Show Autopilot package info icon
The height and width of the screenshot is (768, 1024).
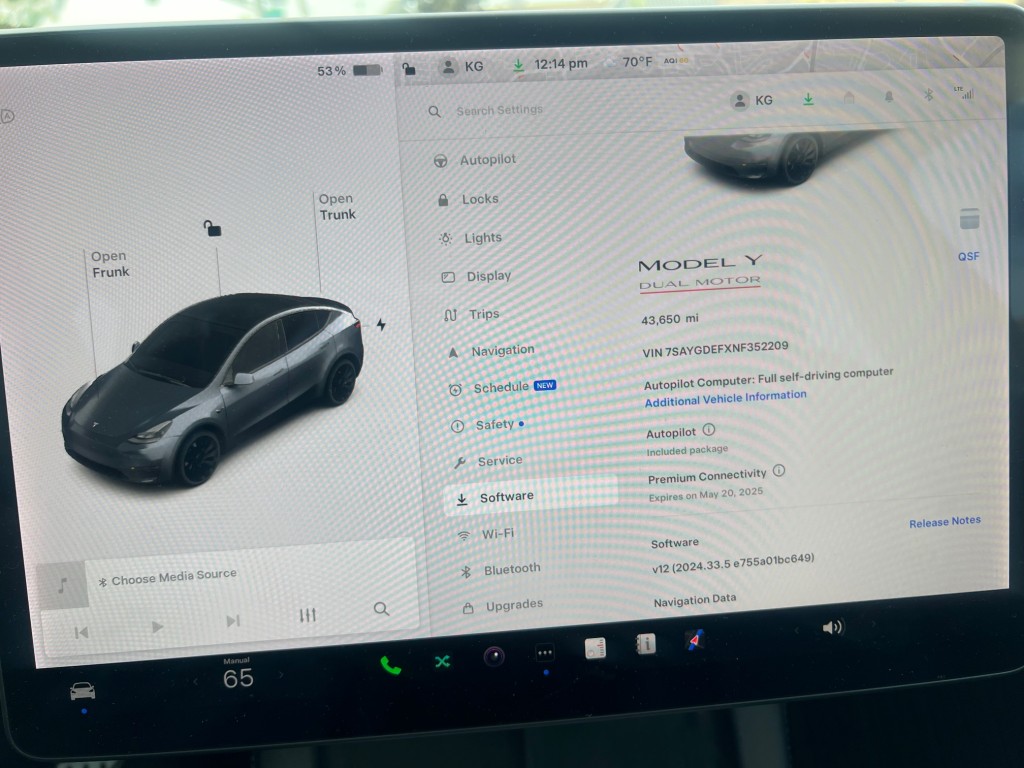point(709,430)
